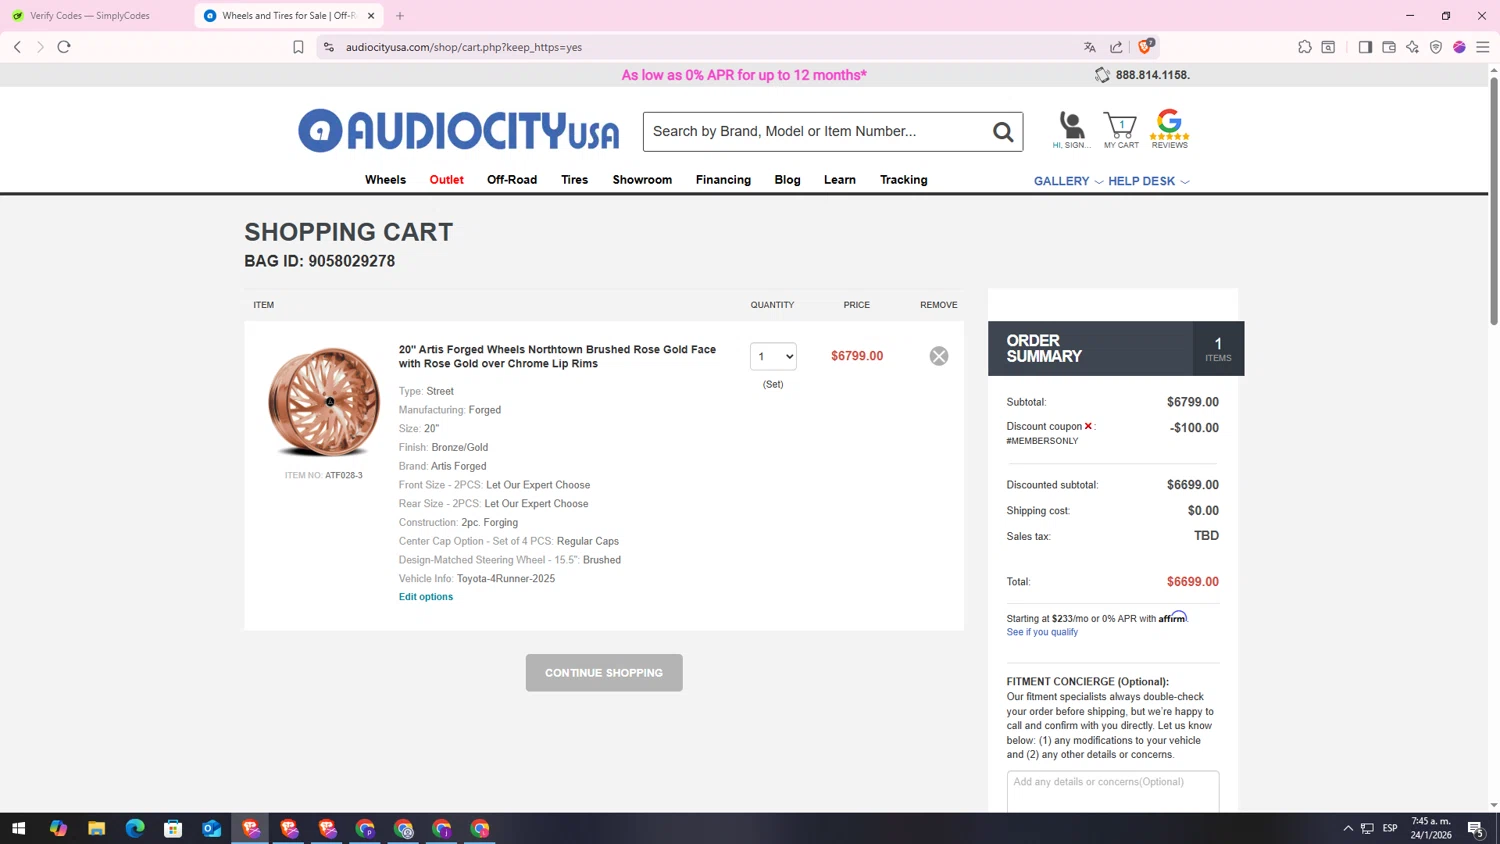This screenshot has height=844, width=1500.
Task: Open Microsoft Store from taskbar
Action: click(173, 828)
